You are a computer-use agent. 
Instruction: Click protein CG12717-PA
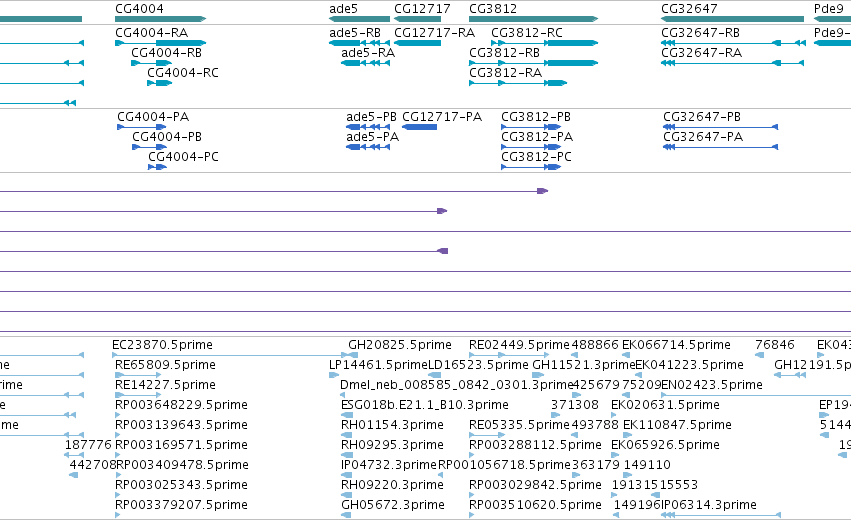click(x=442, y=117)
